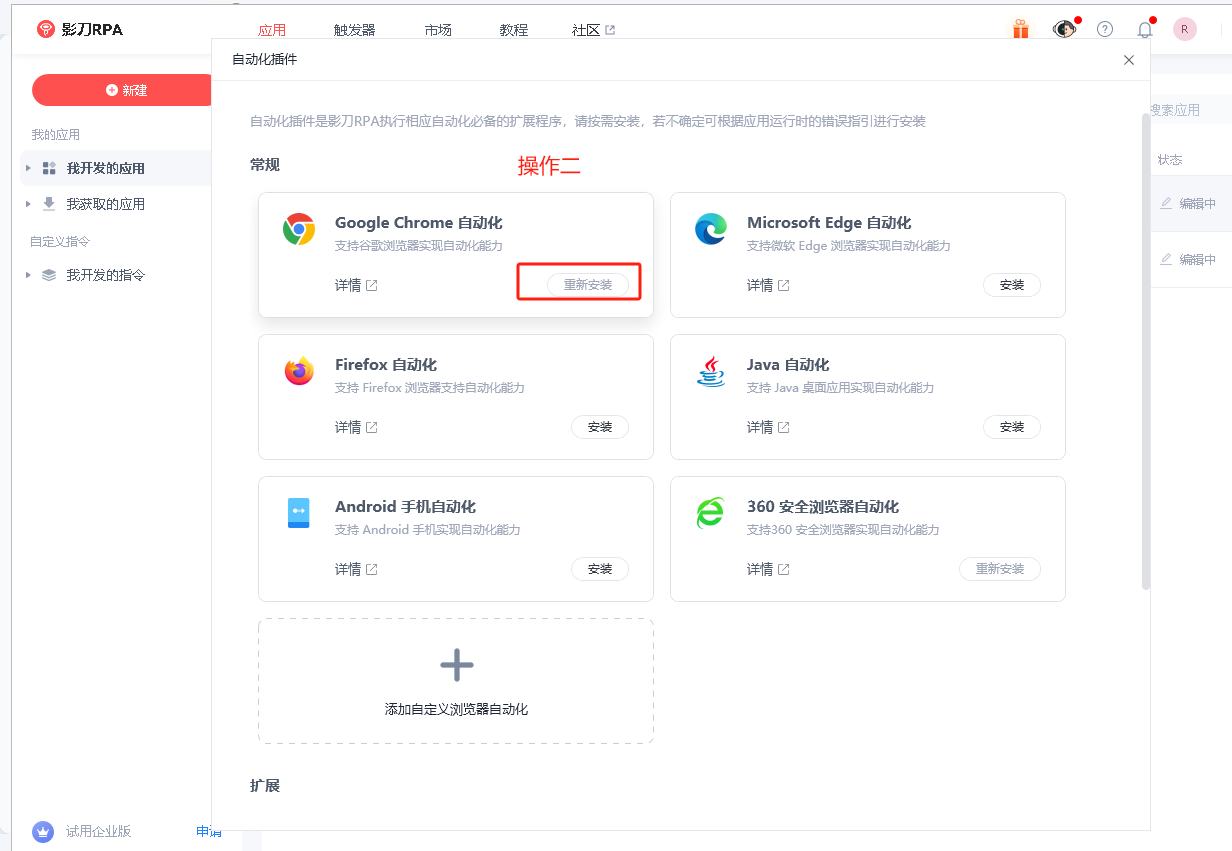The width and height of the screenshot is (1232, 851).
Task: Open the help question mark icon
Action: point(1105,29)
